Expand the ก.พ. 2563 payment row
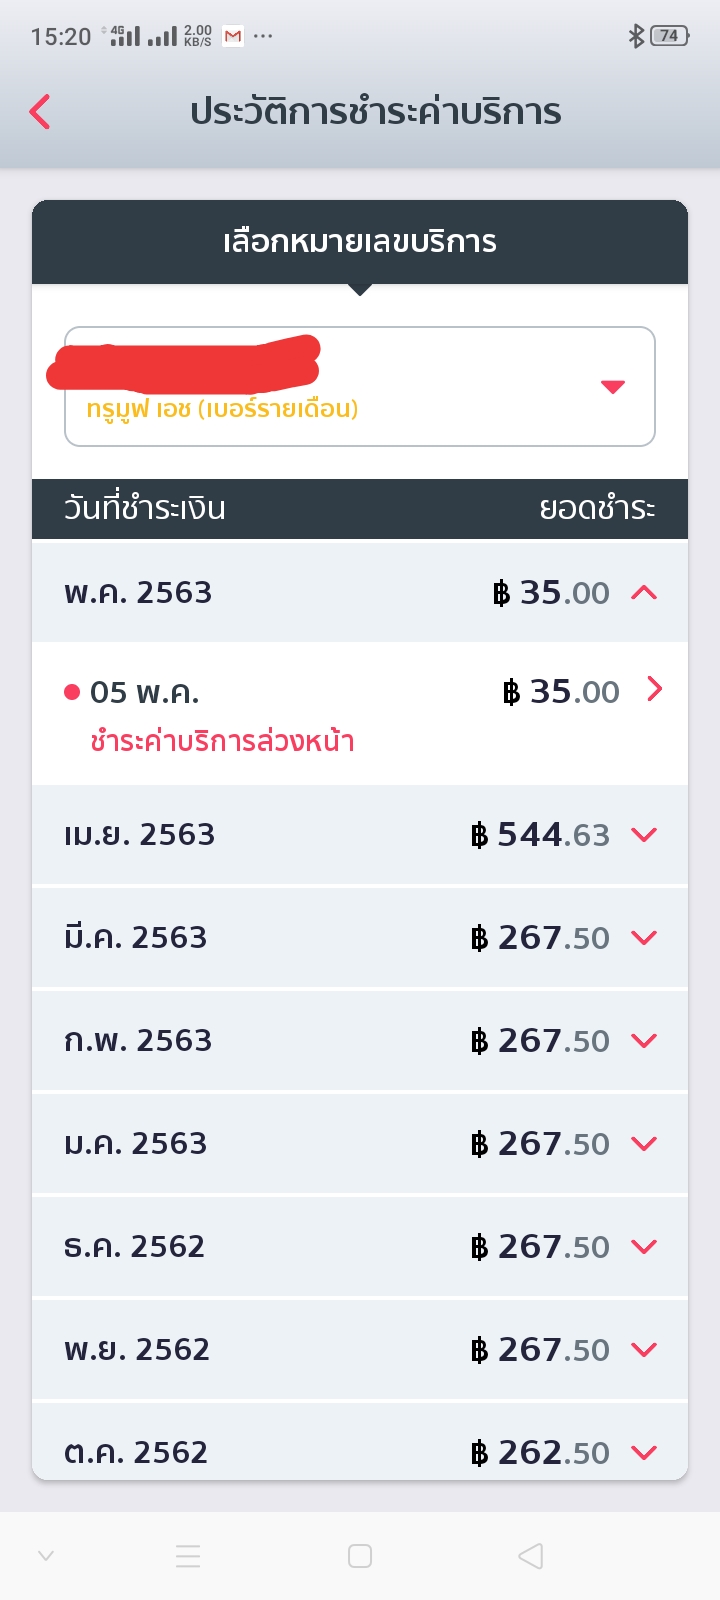Image resolution: width=720 pixels, height=1600 pixels. click(645, 1041)
